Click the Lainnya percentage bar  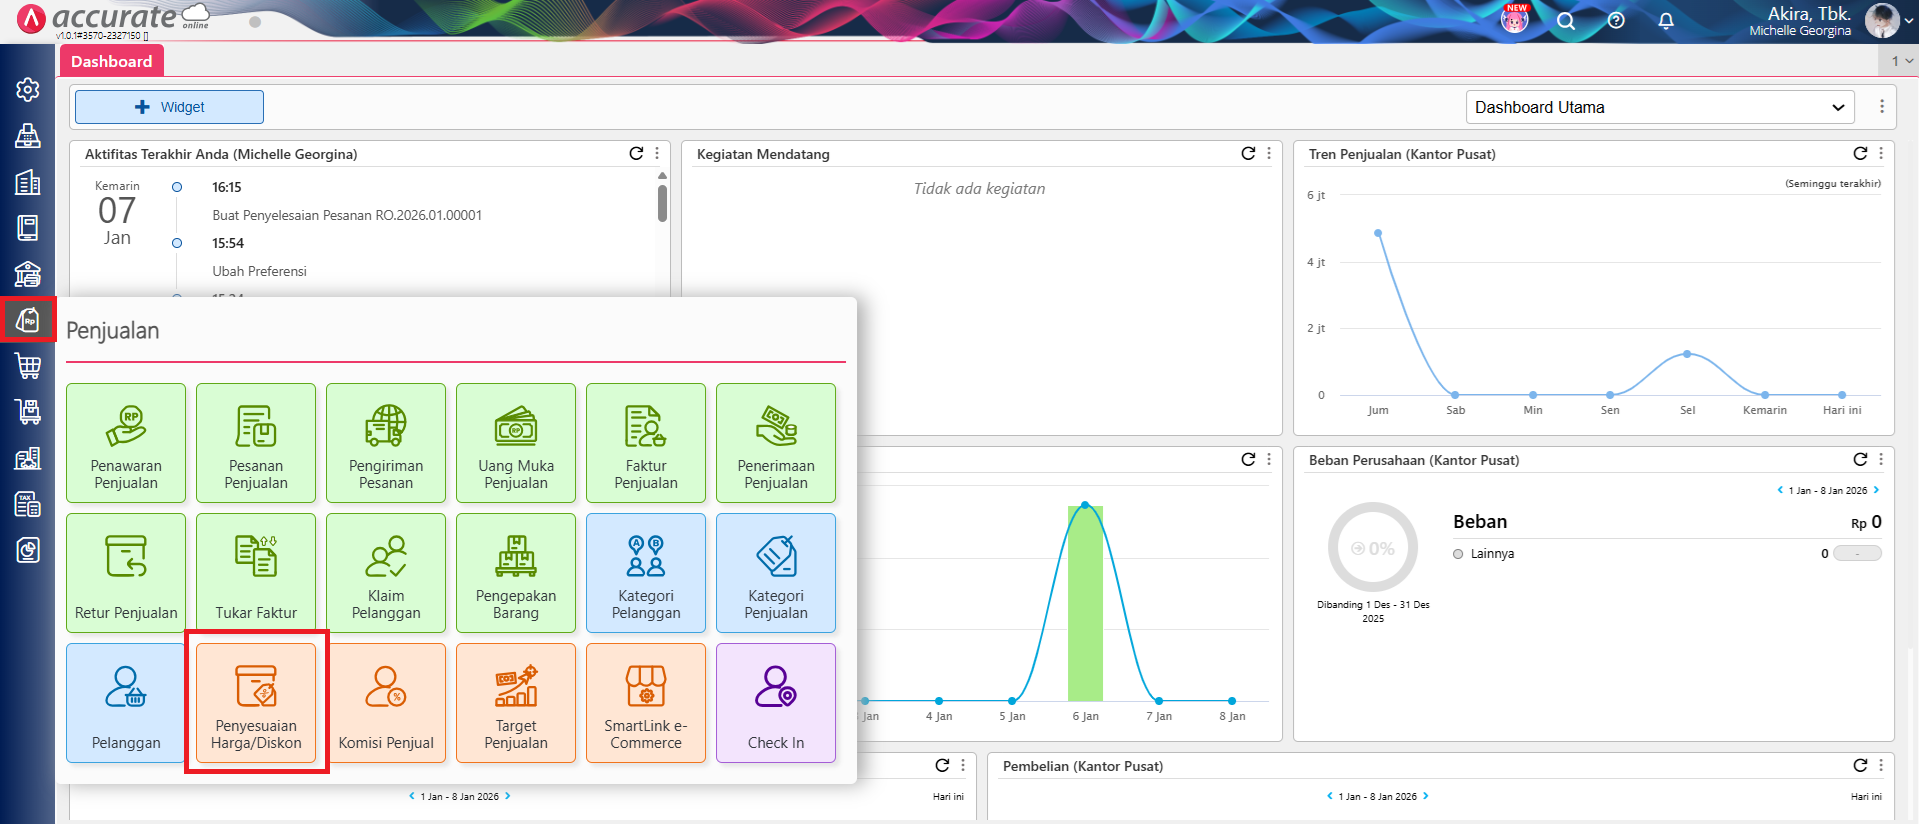click(1858, 554)
